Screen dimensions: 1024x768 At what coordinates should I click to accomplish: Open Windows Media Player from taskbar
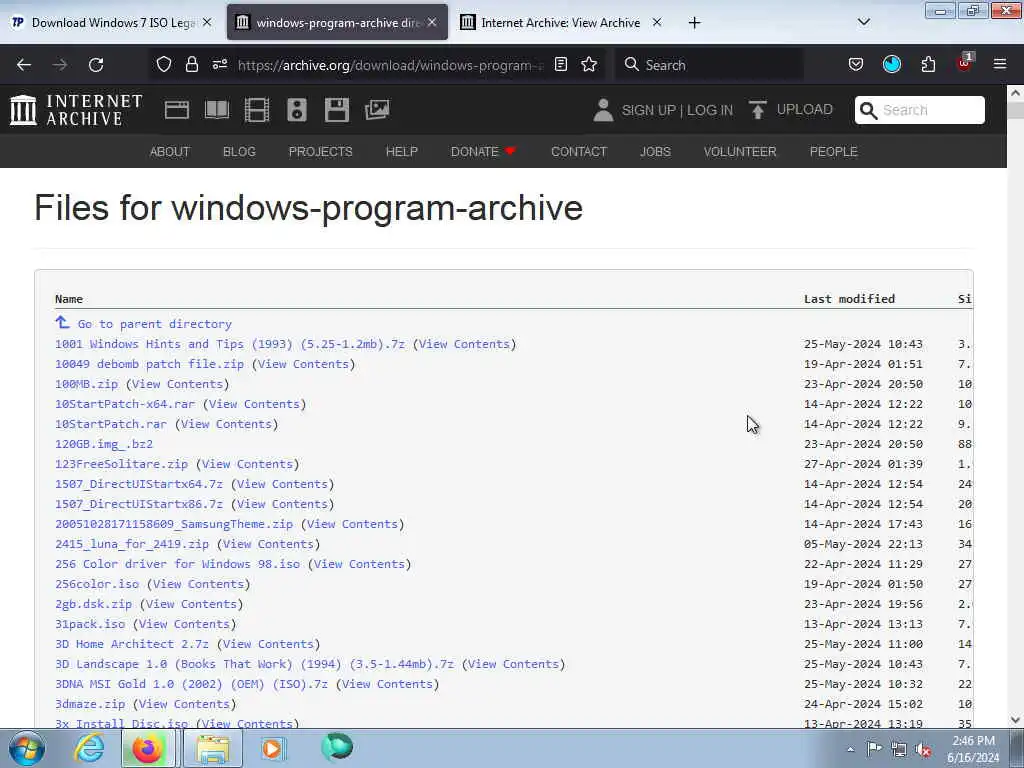point(274,748)
